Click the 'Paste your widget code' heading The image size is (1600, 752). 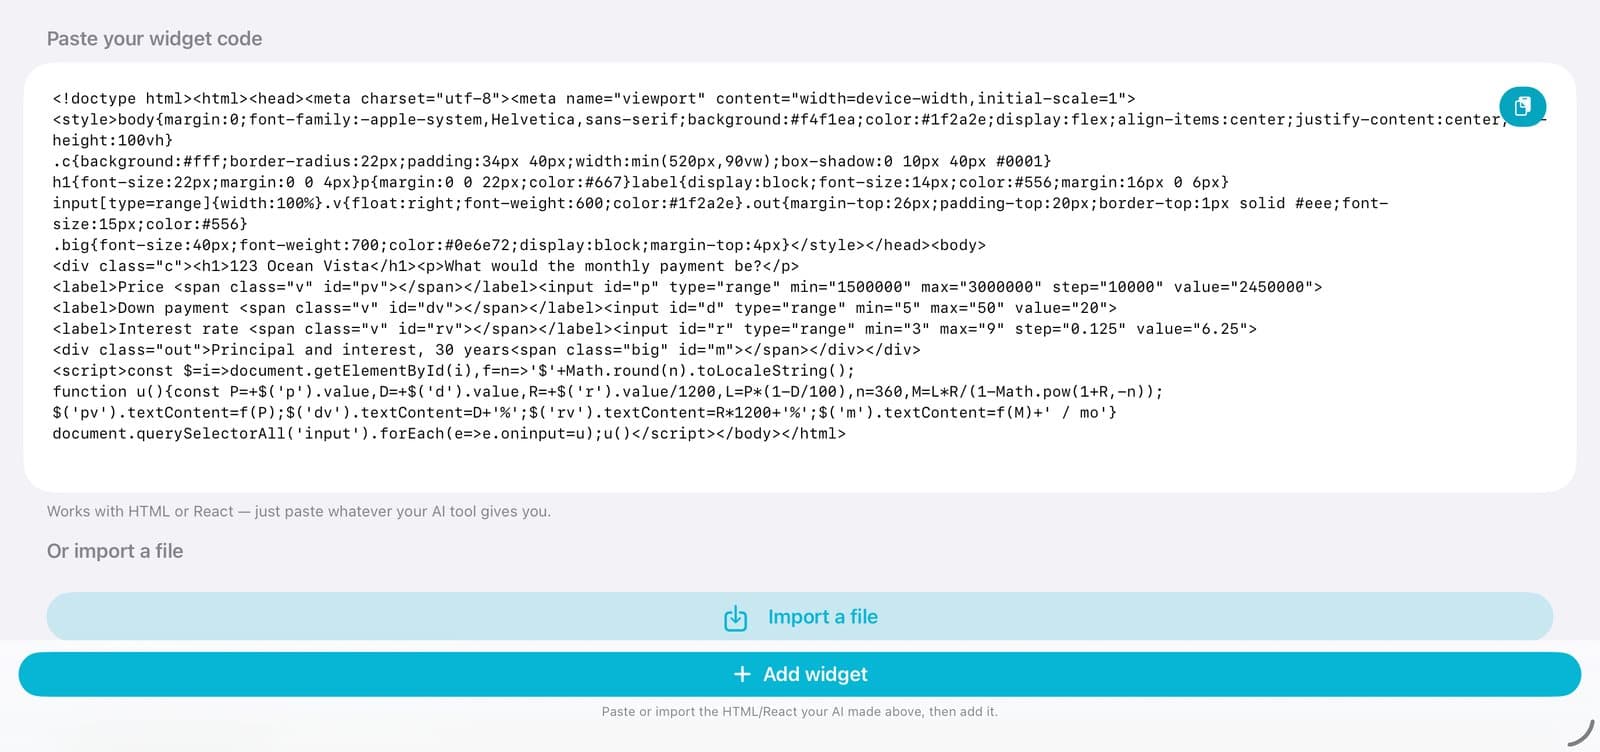[154, 38]
